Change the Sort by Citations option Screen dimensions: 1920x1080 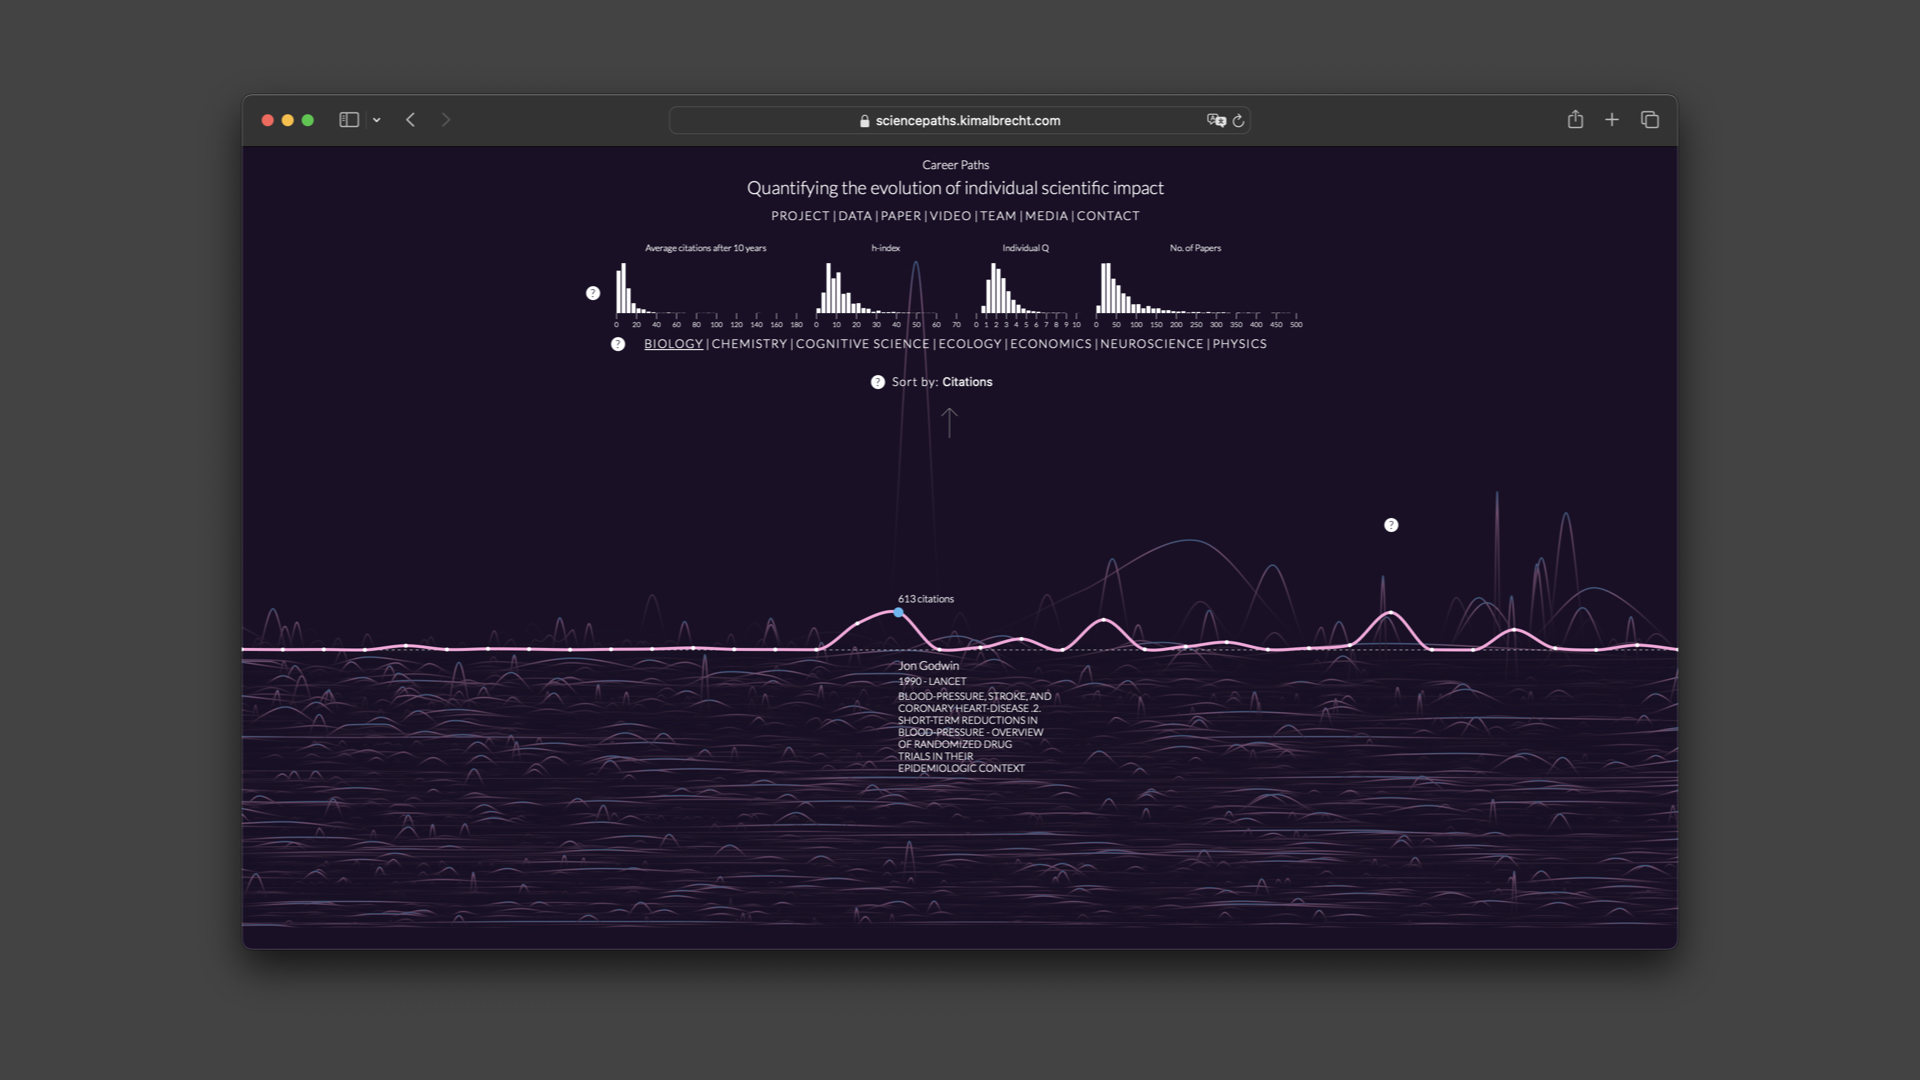coord(967,382)
